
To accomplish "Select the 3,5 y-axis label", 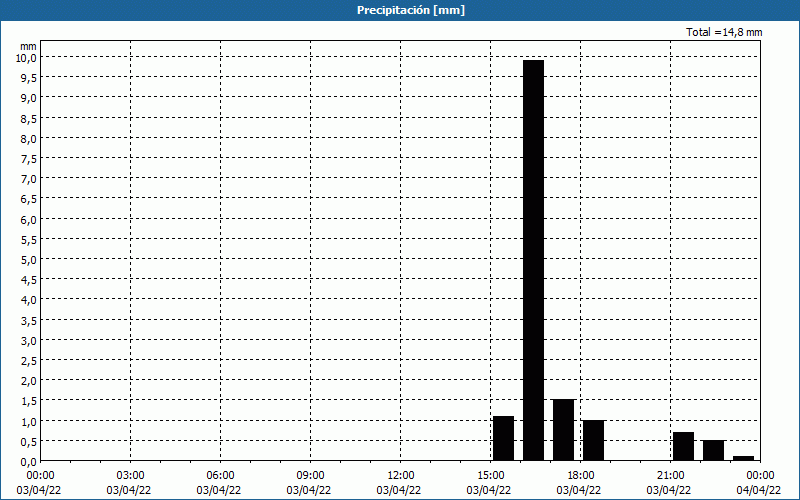I will coord(29,320).
